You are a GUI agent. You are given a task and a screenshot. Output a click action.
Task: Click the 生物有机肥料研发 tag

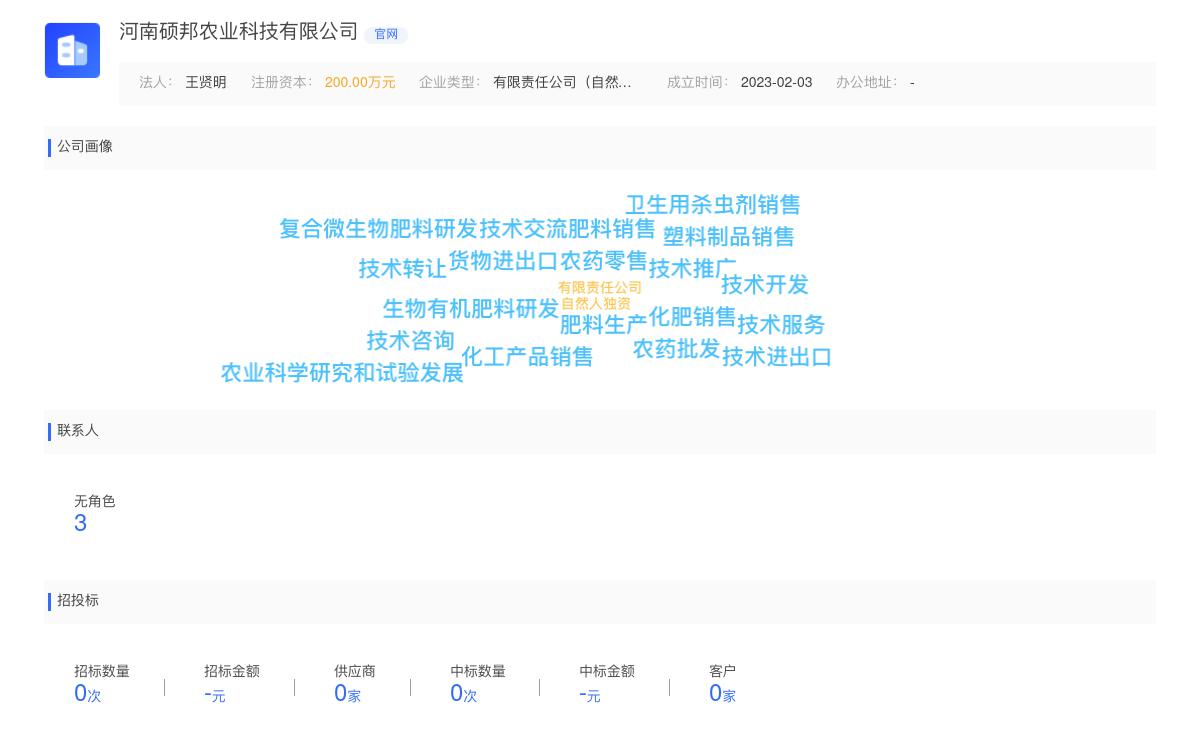point(471,309)
